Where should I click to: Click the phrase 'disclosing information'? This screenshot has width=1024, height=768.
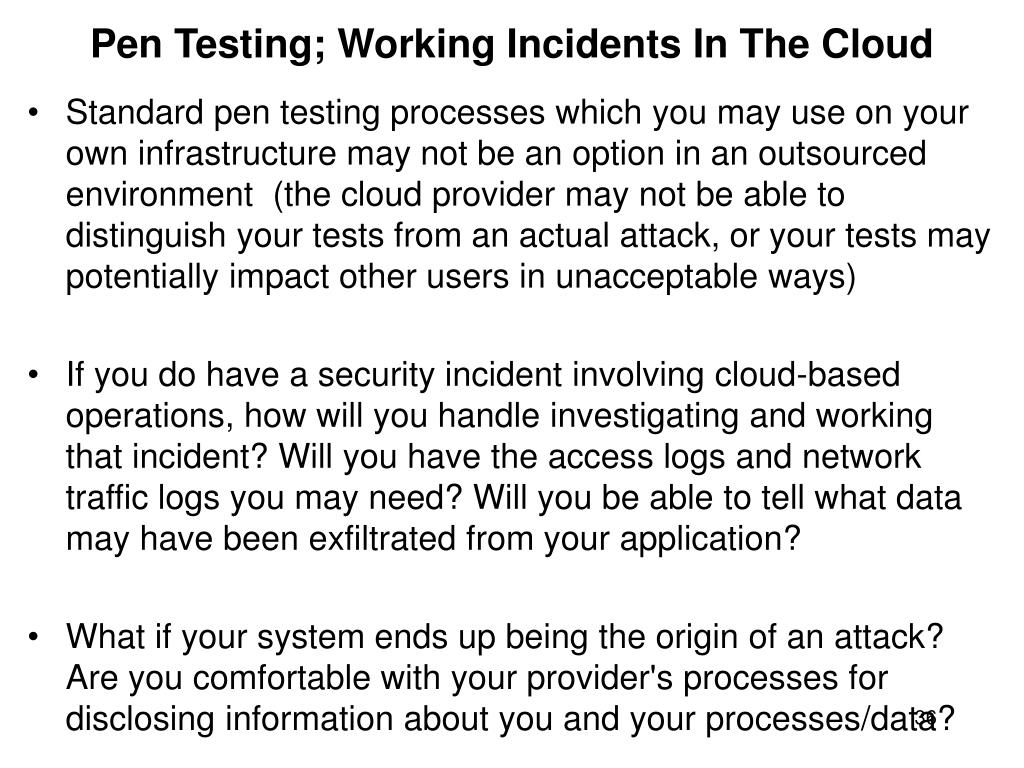pos(230,719)
